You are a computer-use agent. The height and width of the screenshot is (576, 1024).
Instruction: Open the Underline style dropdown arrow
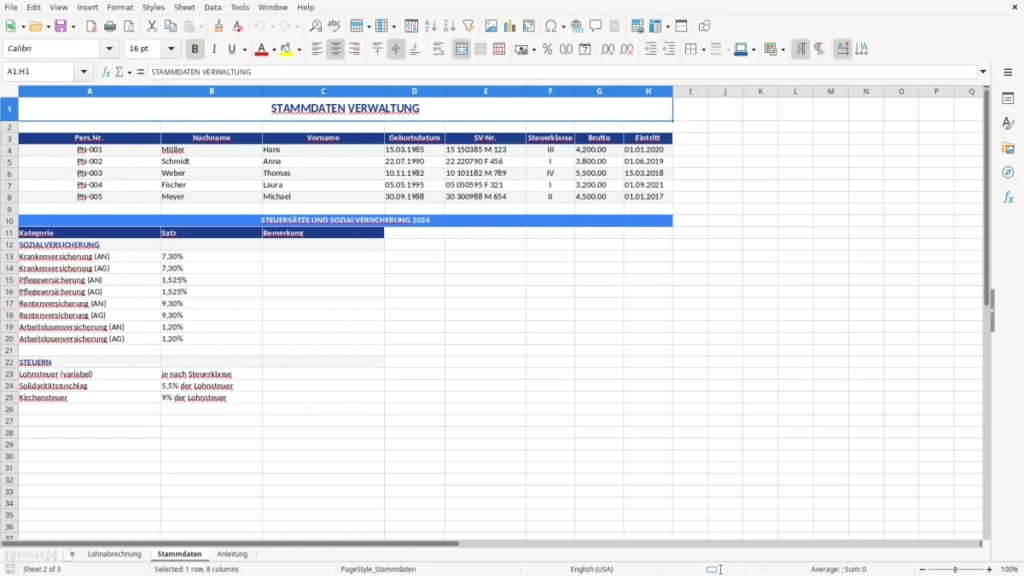tap(244, 50)
